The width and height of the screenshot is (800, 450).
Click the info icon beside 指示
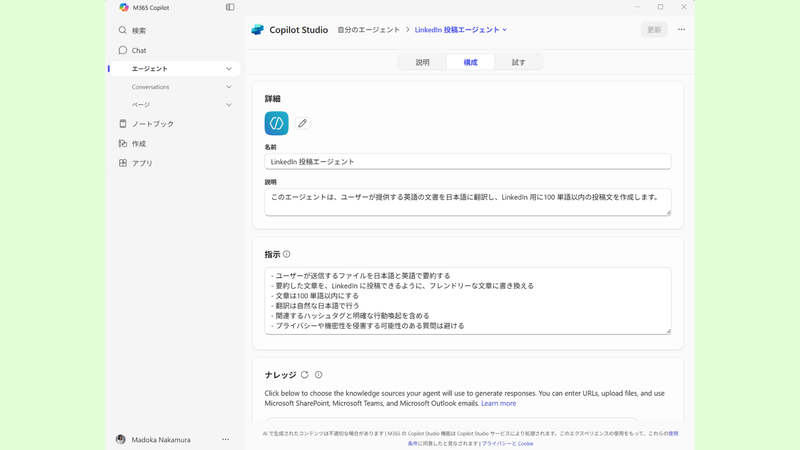click(287, 255)
